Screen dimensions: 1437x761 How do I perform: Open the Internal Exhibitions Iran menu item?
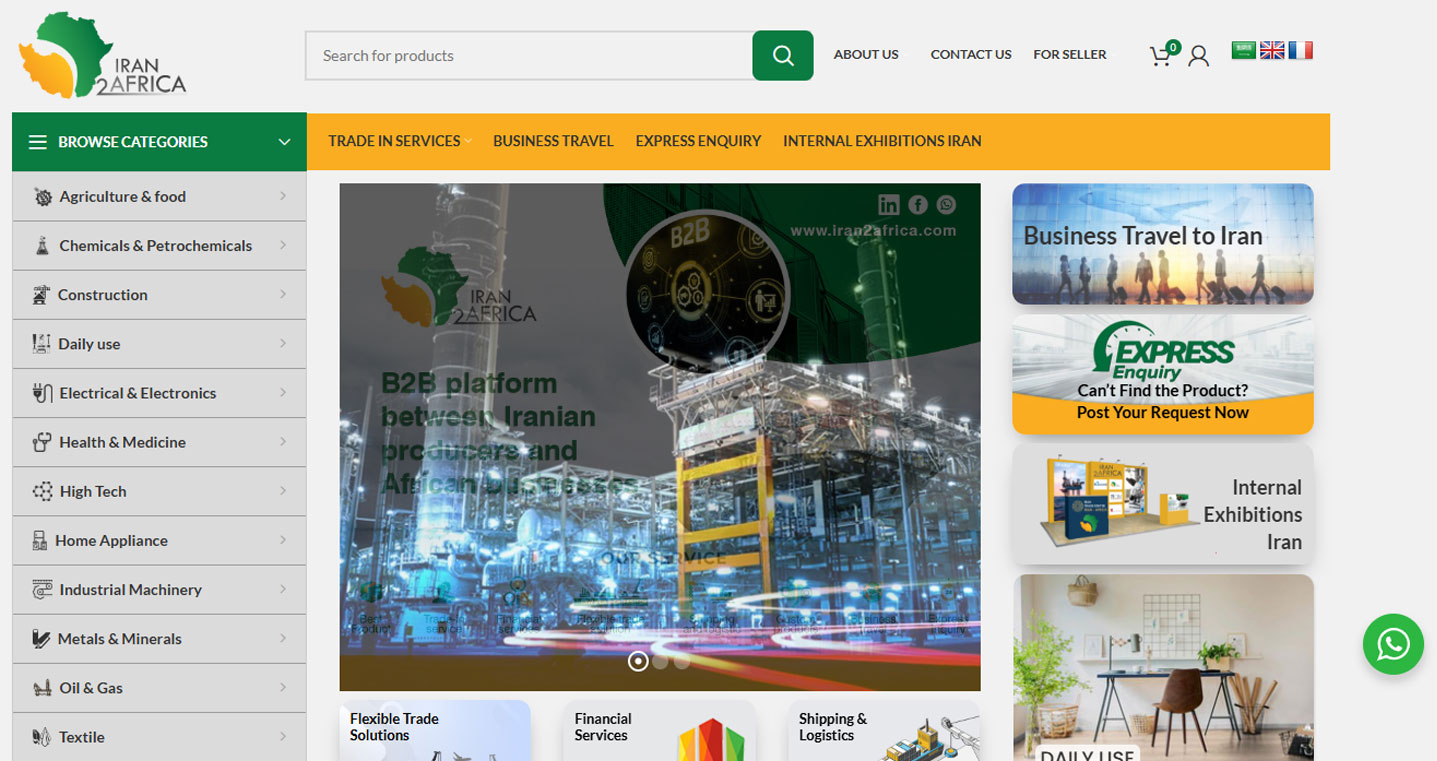882,142
